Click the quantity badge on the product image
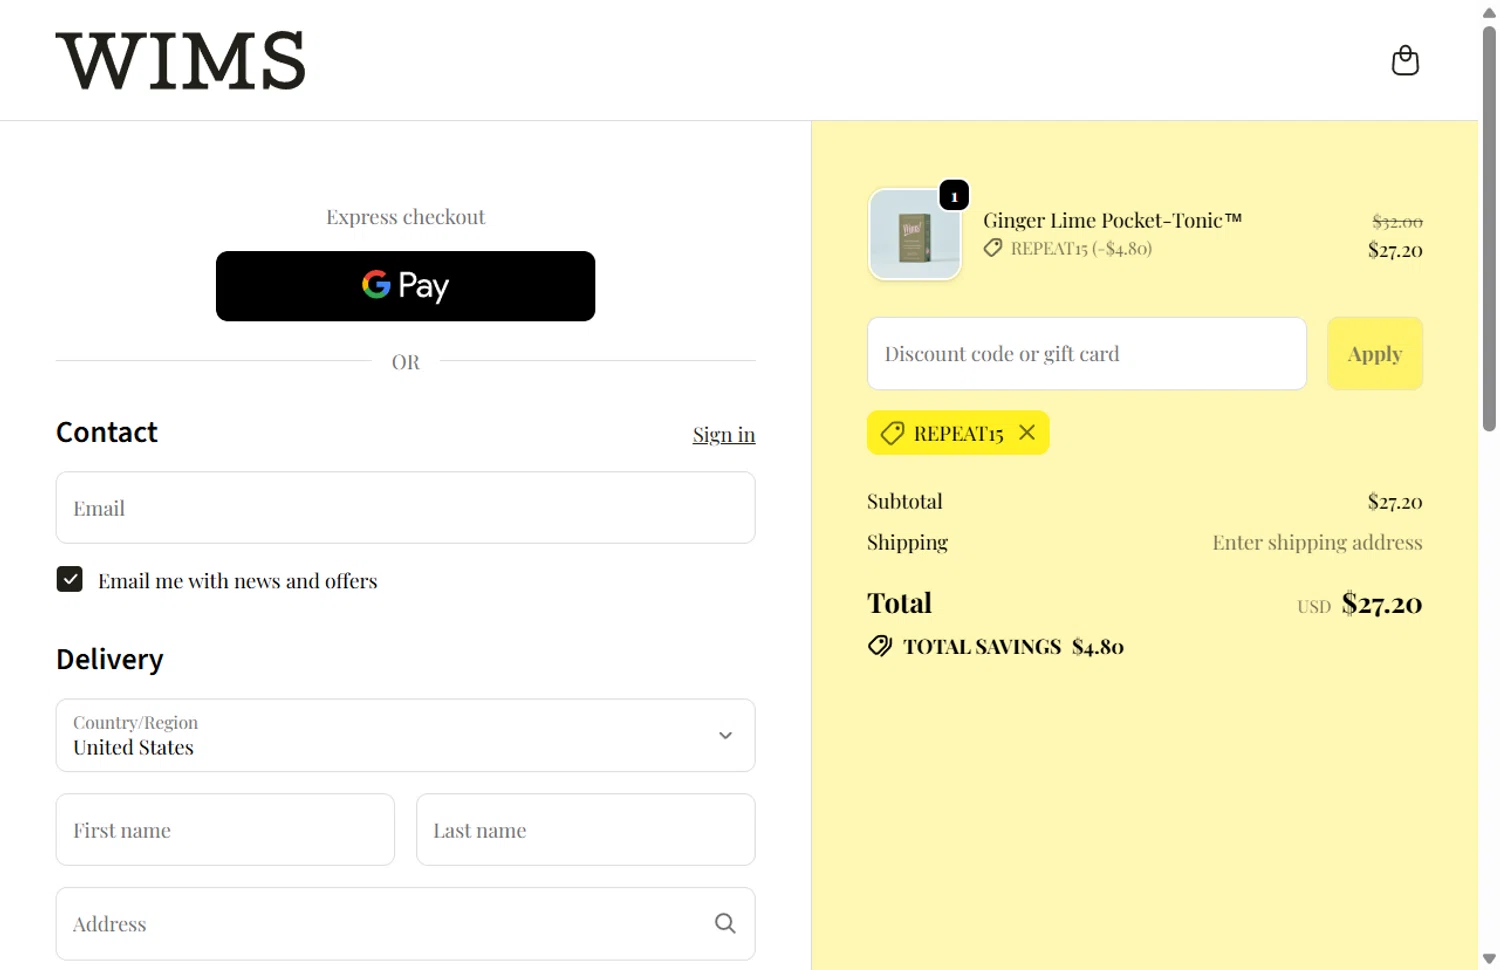 [x=954, y=196]
